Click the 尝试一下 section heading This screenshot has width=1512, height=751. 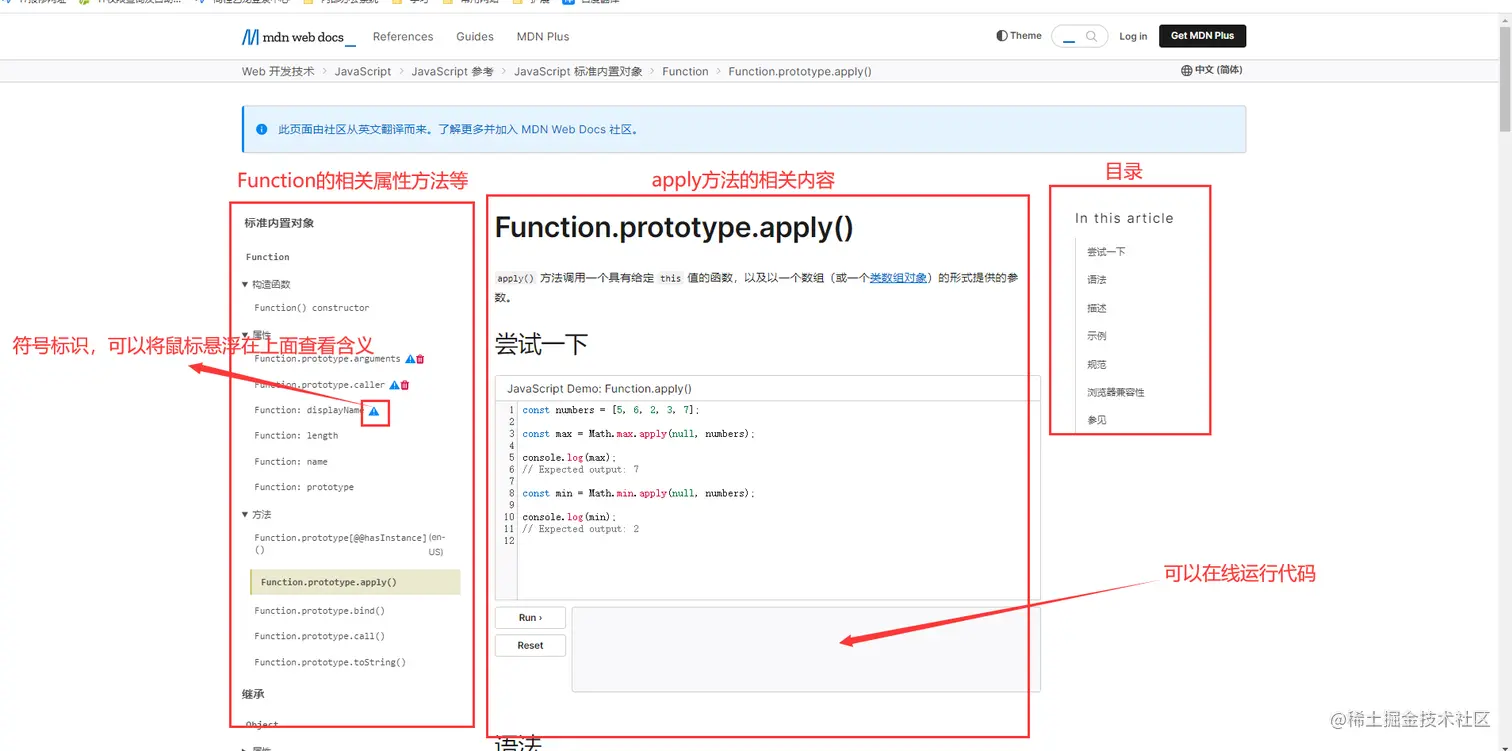(x=541, y=345)
